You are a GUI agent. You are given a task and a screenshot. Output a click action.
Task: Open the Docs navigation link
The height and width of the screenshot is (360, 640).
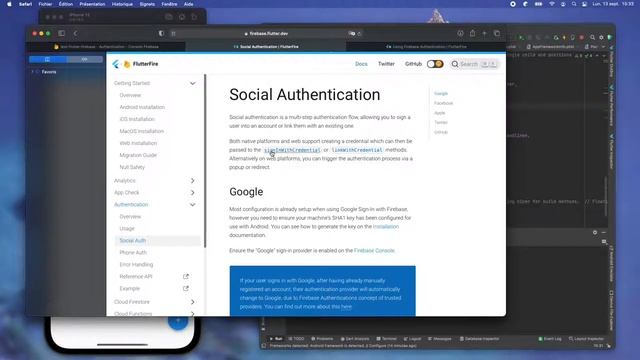[361, 64]
